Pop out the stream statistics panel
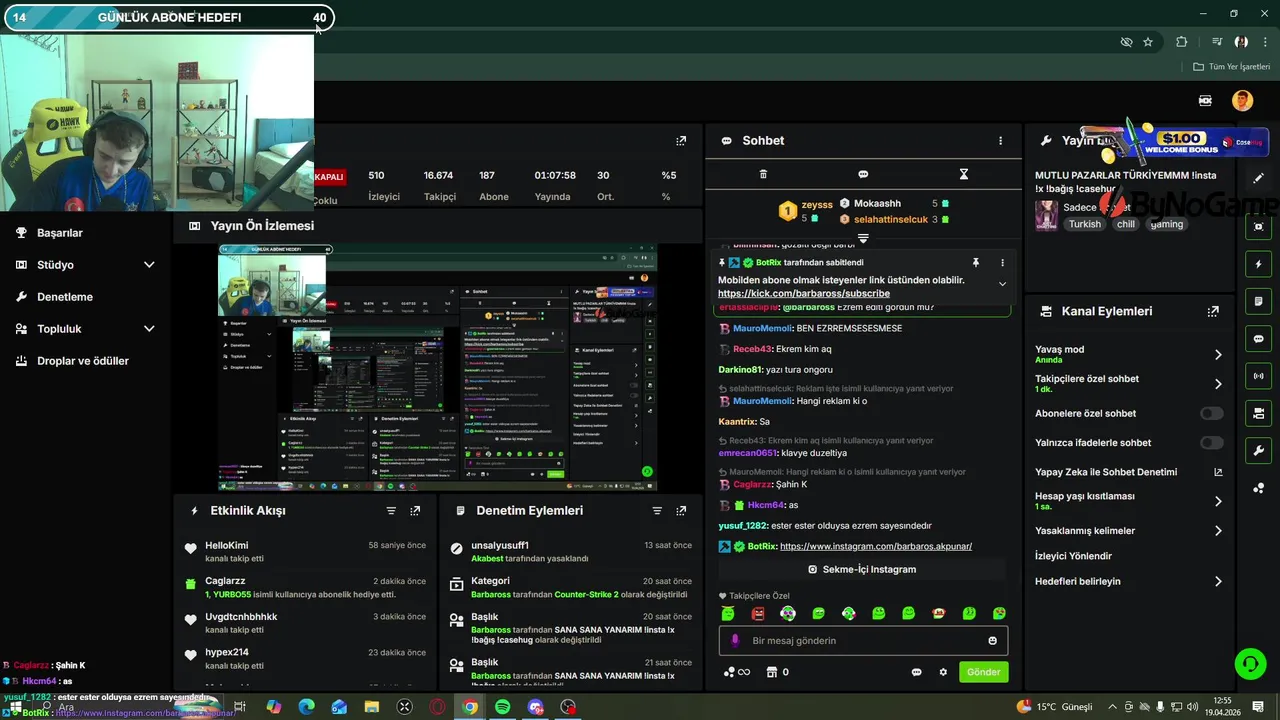Screen dimensions: 1280x720 pyautogui.click(x=681, y=141)
